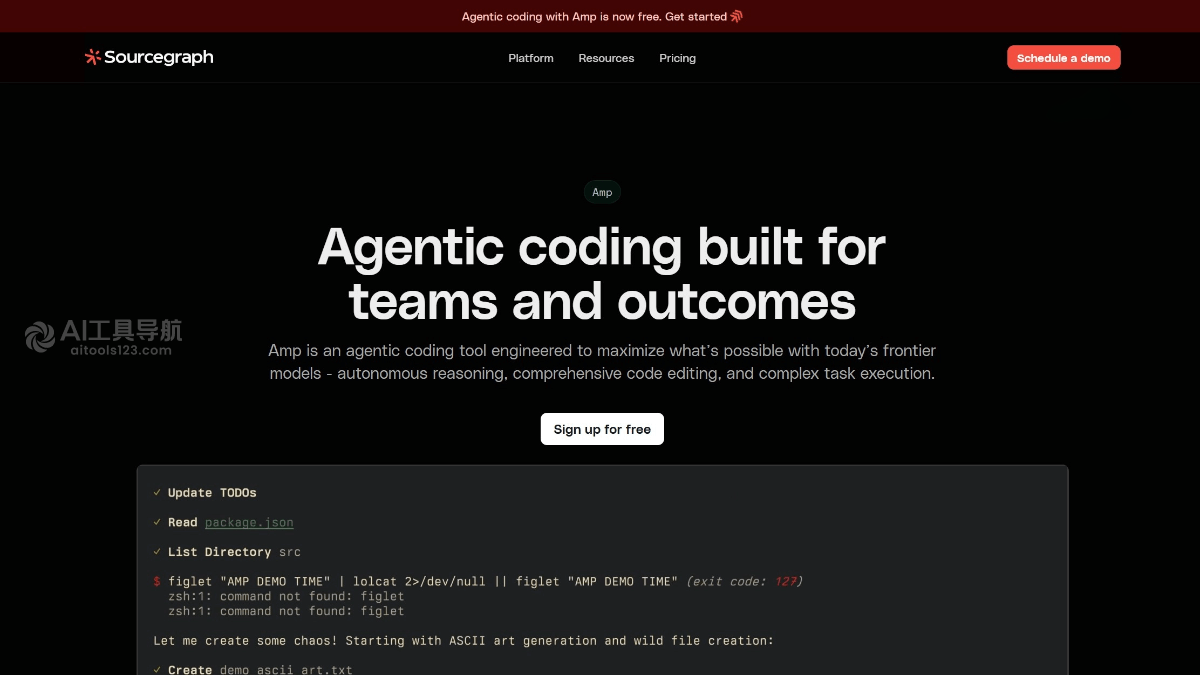Screen dimensions: 1200x675
Task: Open the package.json link in terminal
Action: pyautogui.click(x=249, y=522)
